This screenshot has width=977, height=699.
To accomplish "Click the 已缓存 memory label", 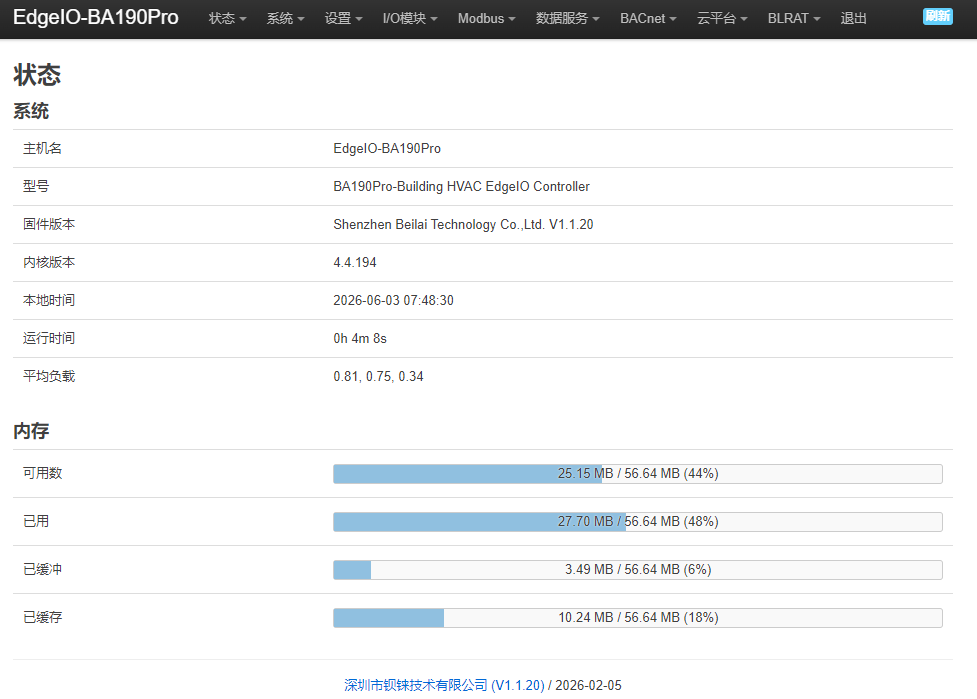I will coord(42,617).
